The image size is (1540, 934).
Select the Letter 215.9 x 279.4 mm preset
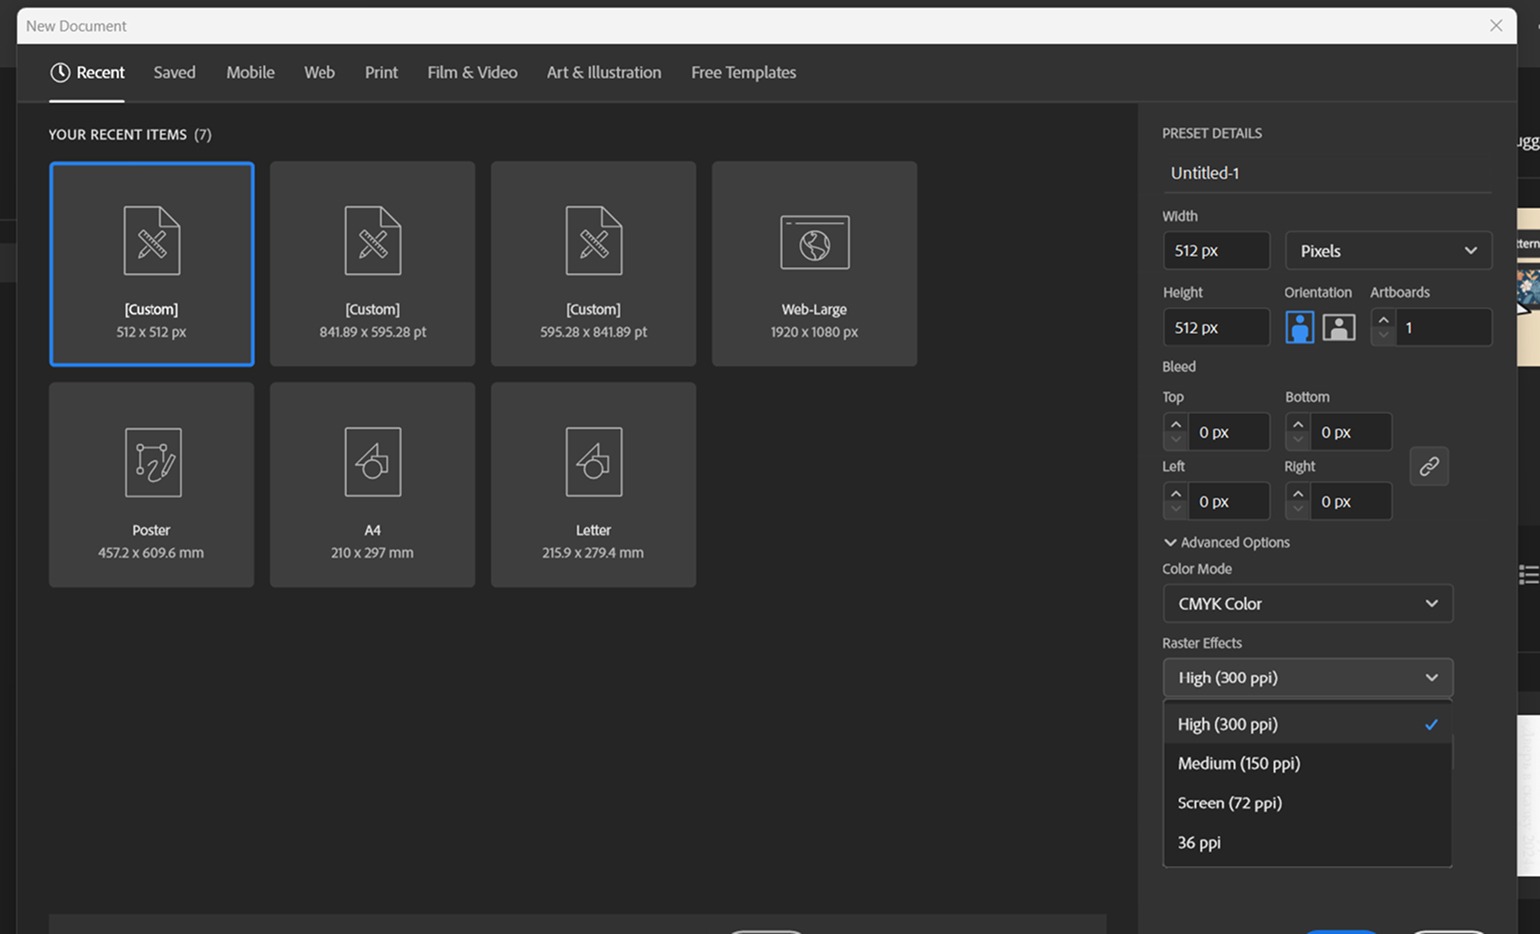coord(593,485)
